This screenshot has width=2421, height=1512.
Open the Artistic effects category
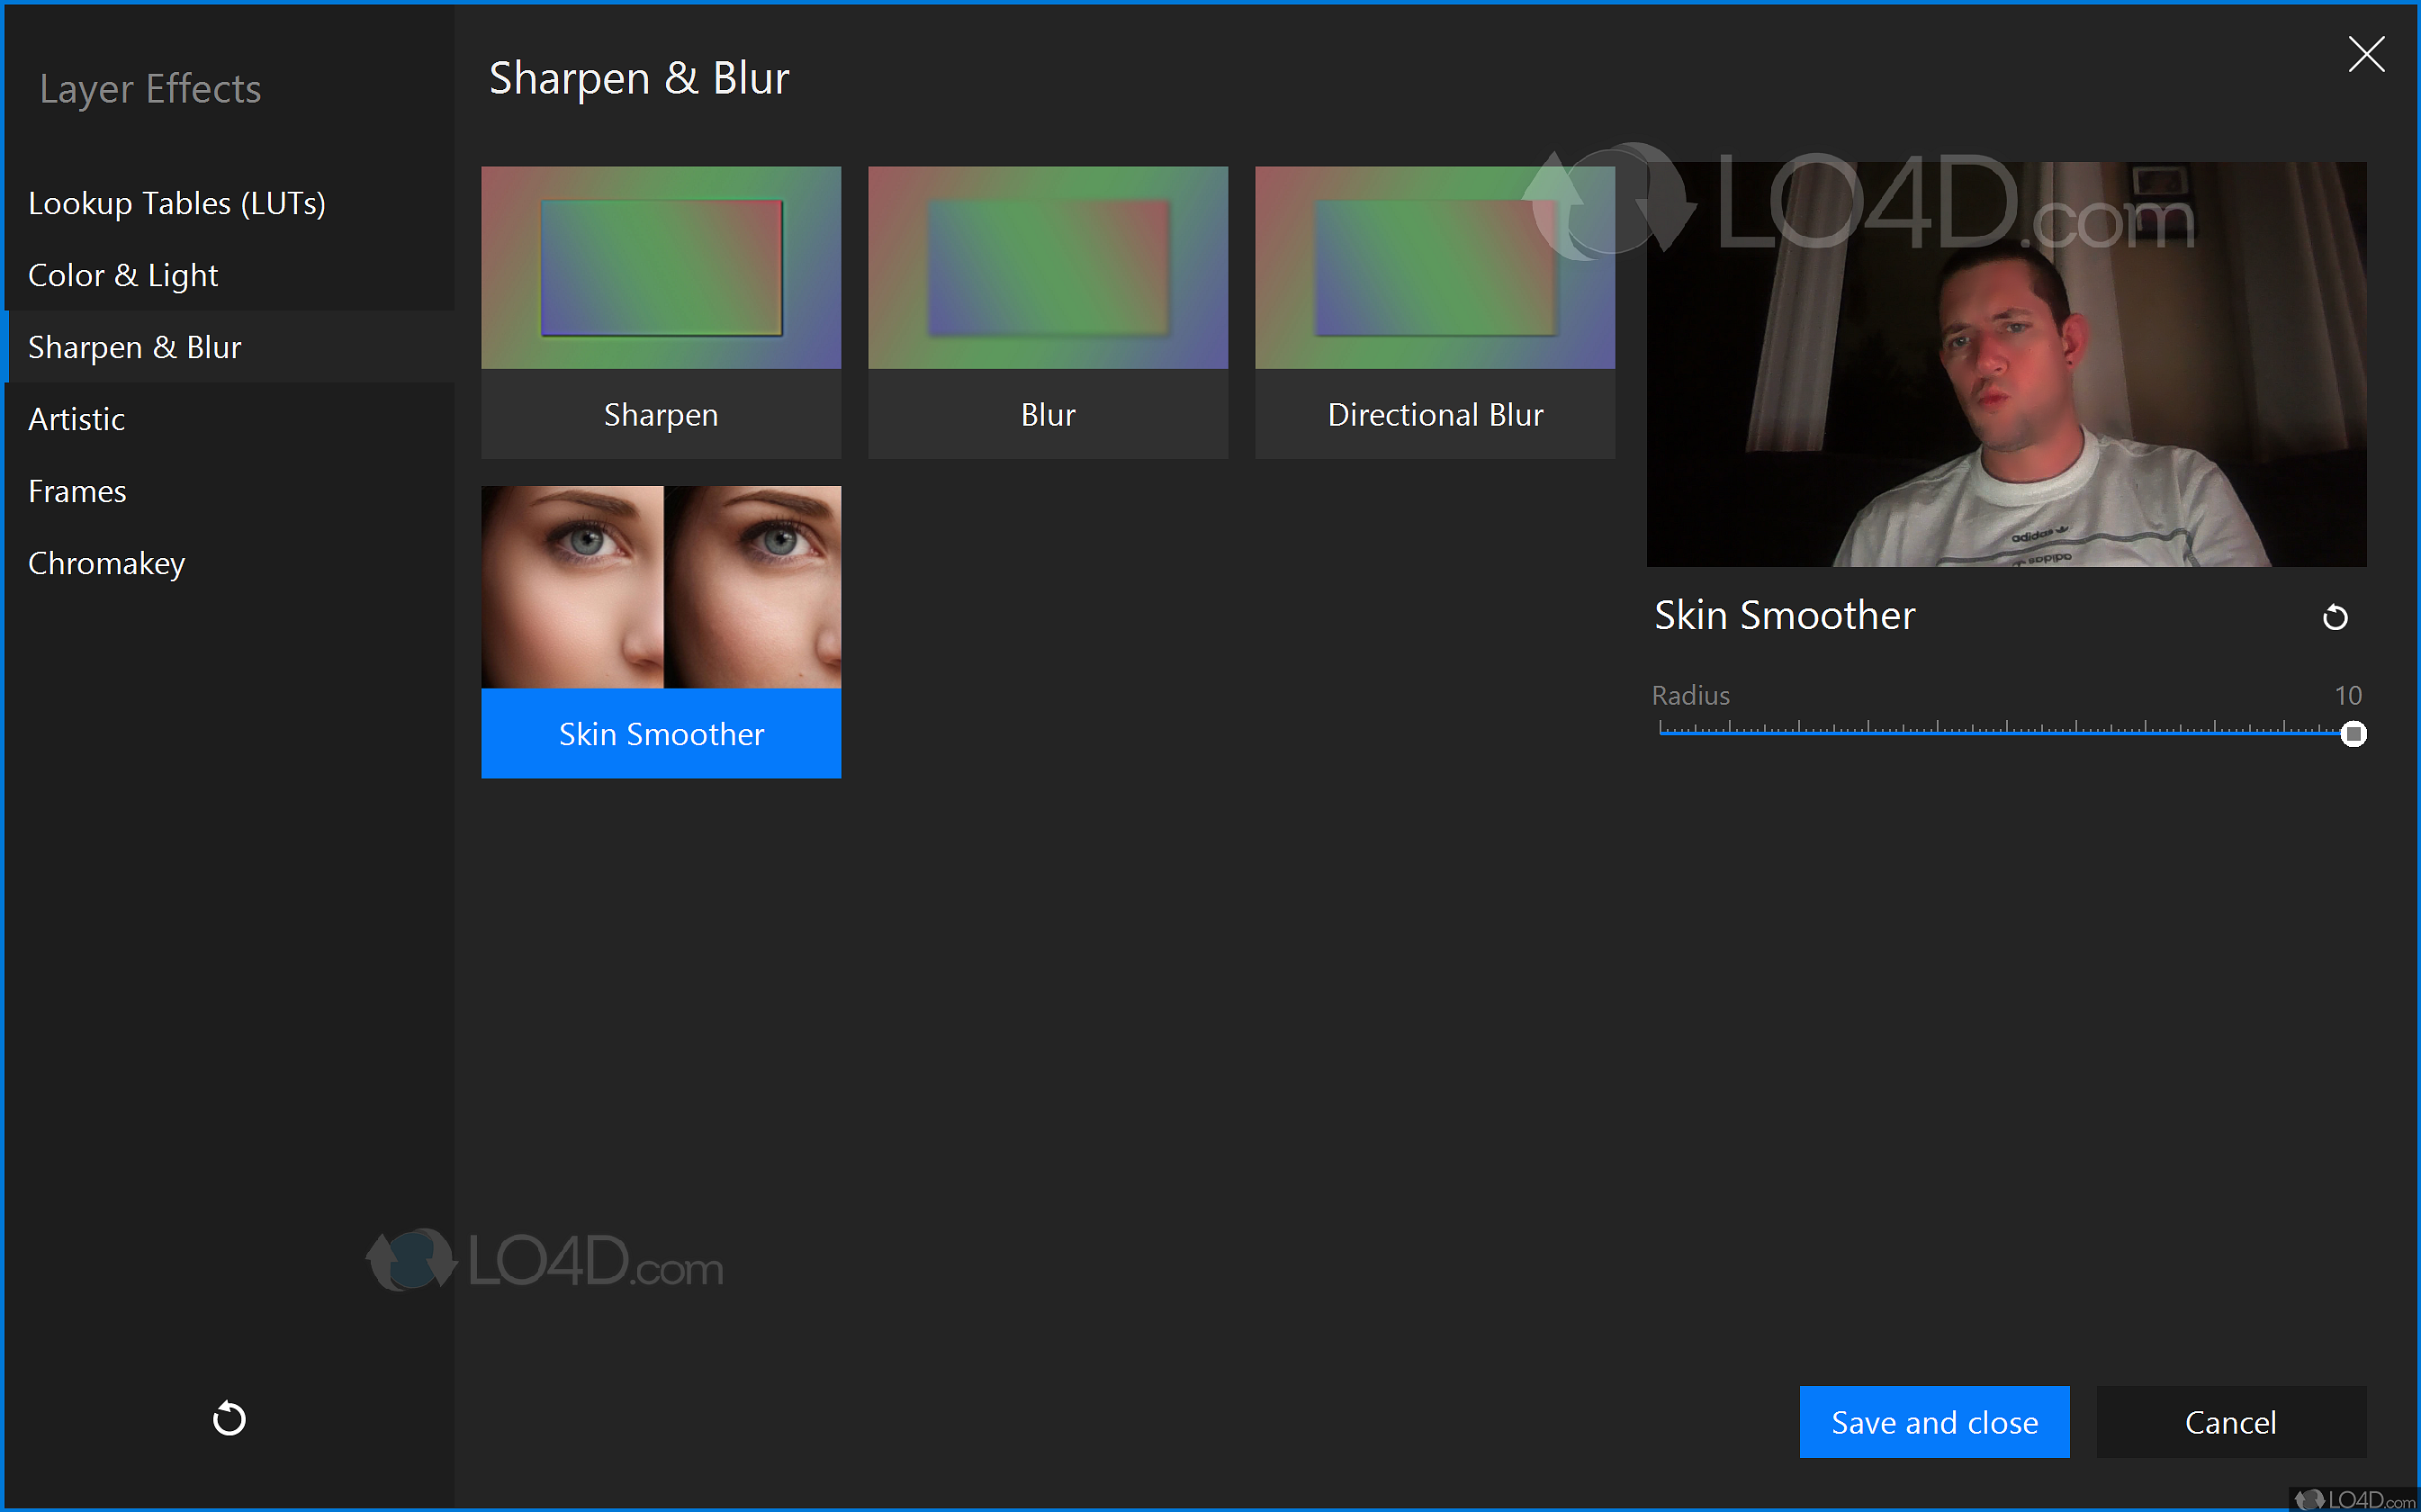click(x=77, y=419)
